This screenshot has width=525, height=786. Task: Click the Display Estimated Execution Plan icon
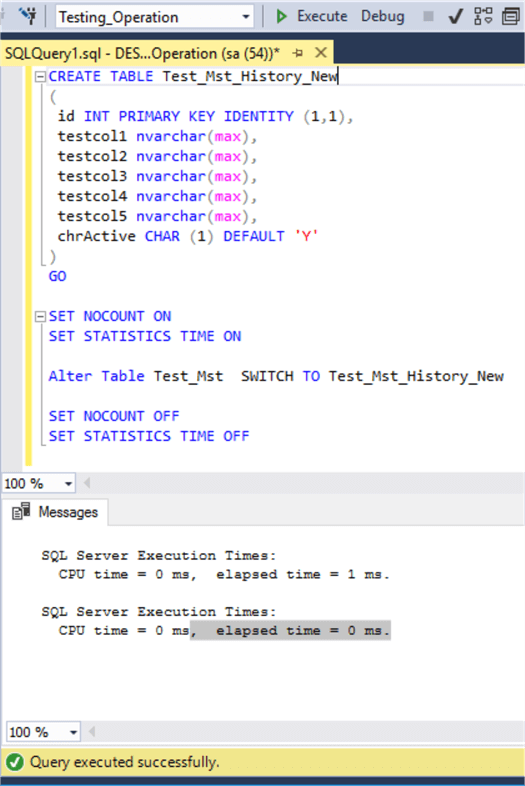(x=483, y=17)
